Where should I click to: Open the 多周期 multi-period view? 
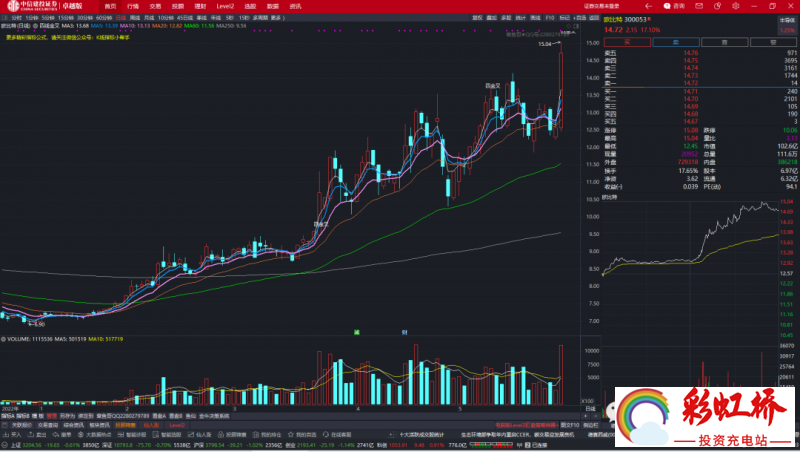point(260,18)
